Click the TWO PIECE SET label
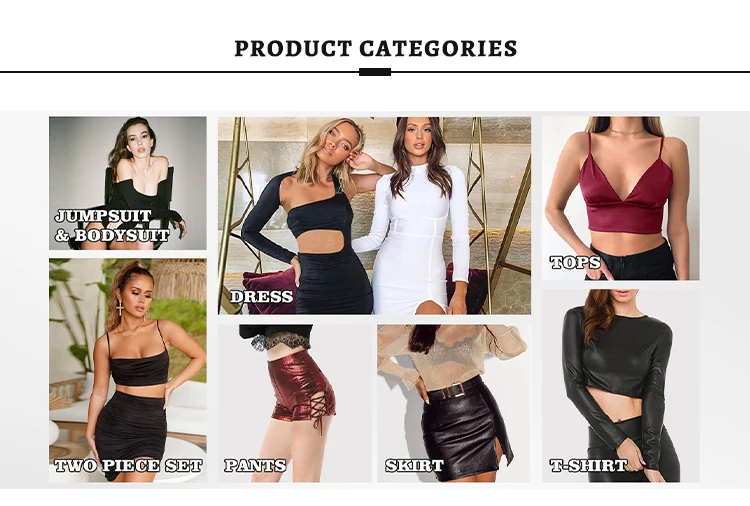 point(129,465)
